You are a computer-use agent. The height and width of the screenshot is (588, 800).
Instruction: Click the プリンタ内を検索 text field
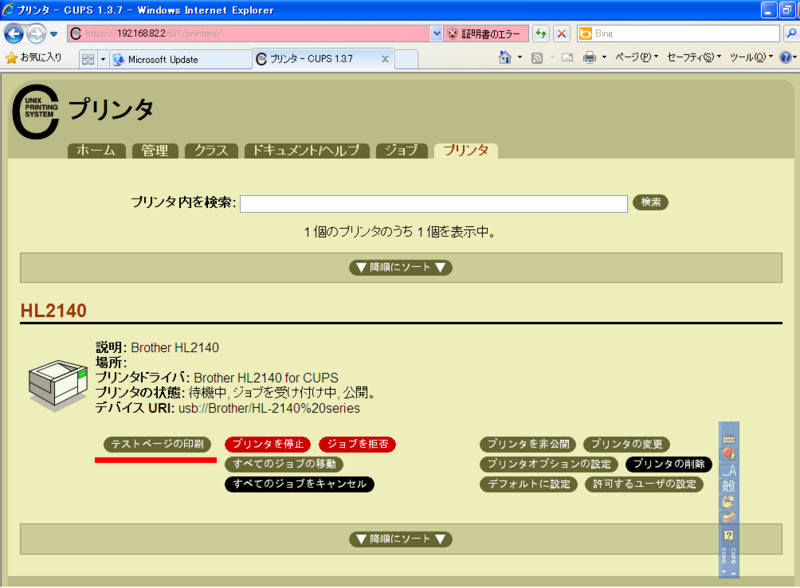click(434, 204)
